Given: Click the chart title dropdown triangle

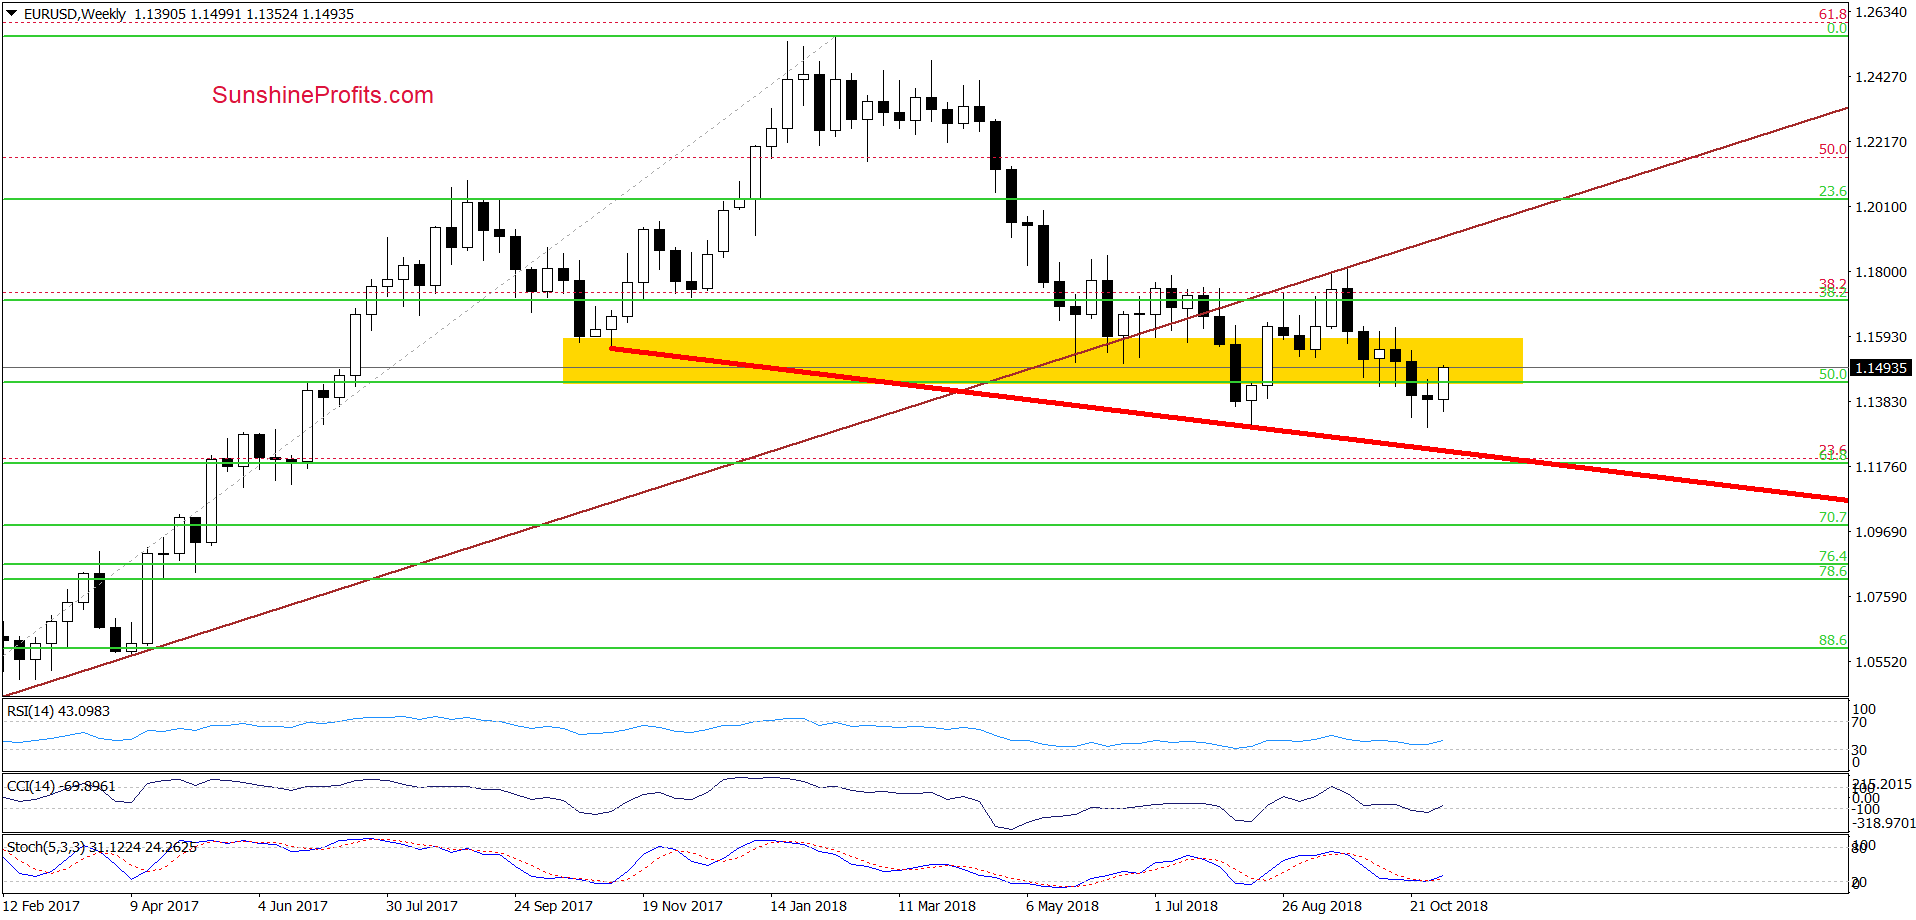Looking at the screenshot, I should [12, 14].
